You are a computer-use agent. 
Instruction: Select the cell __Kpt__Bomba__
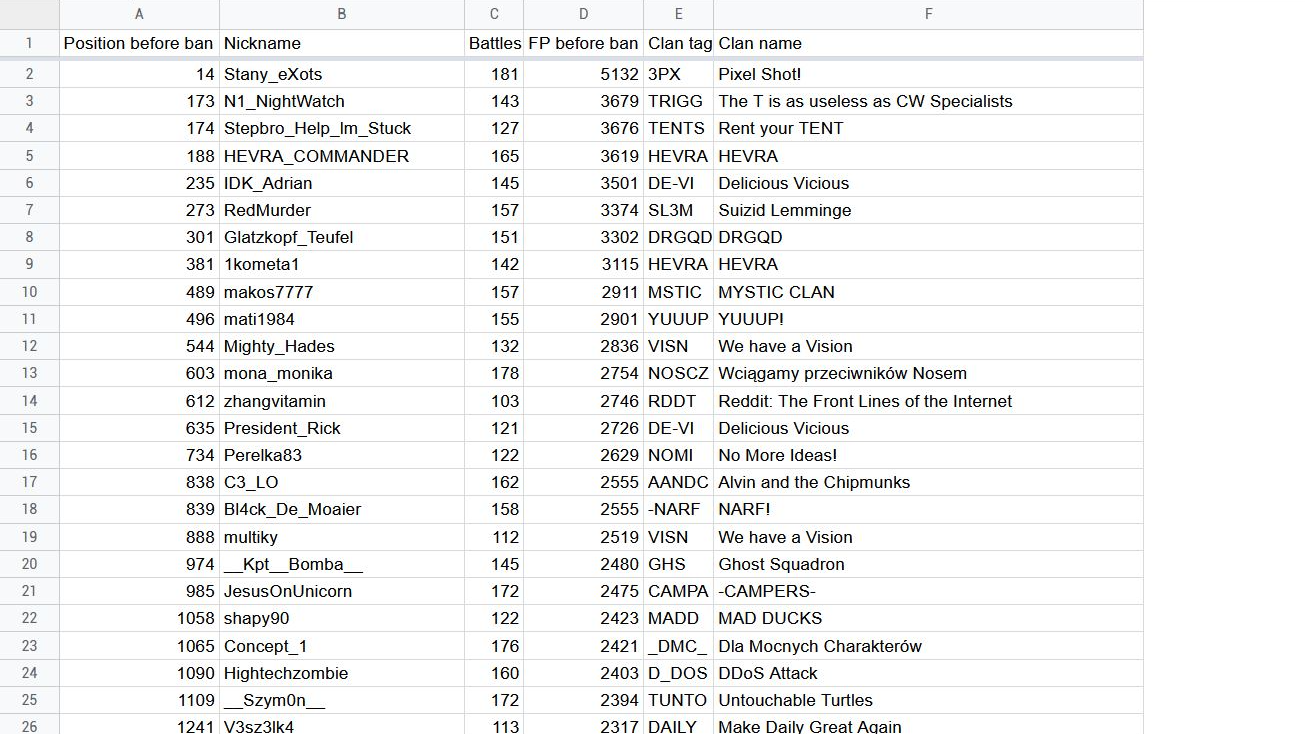coord(342,564)
